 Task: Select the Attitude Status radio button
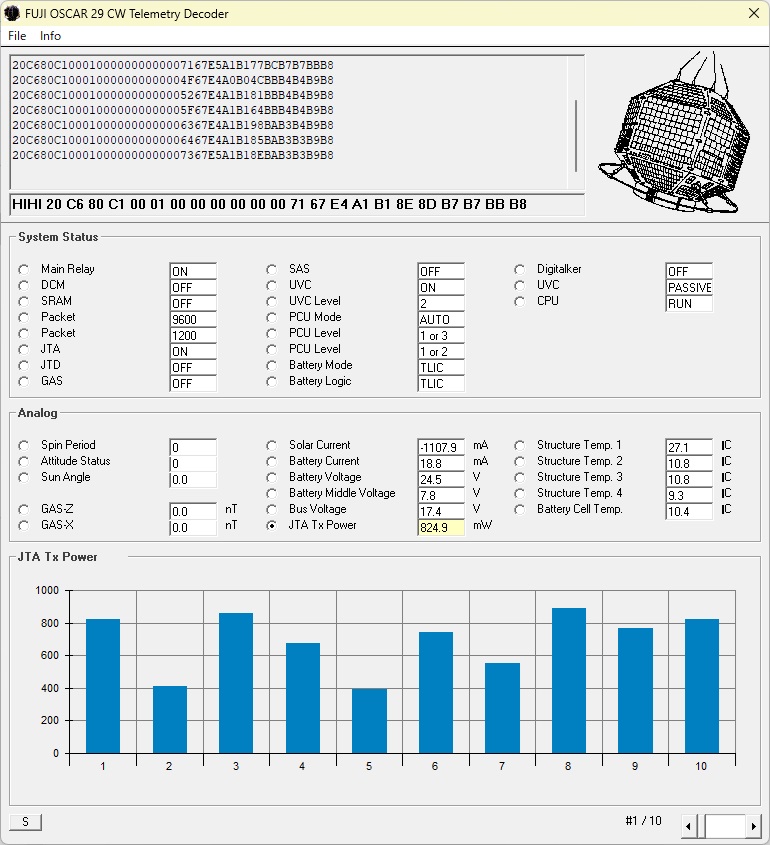pos(24,462)
